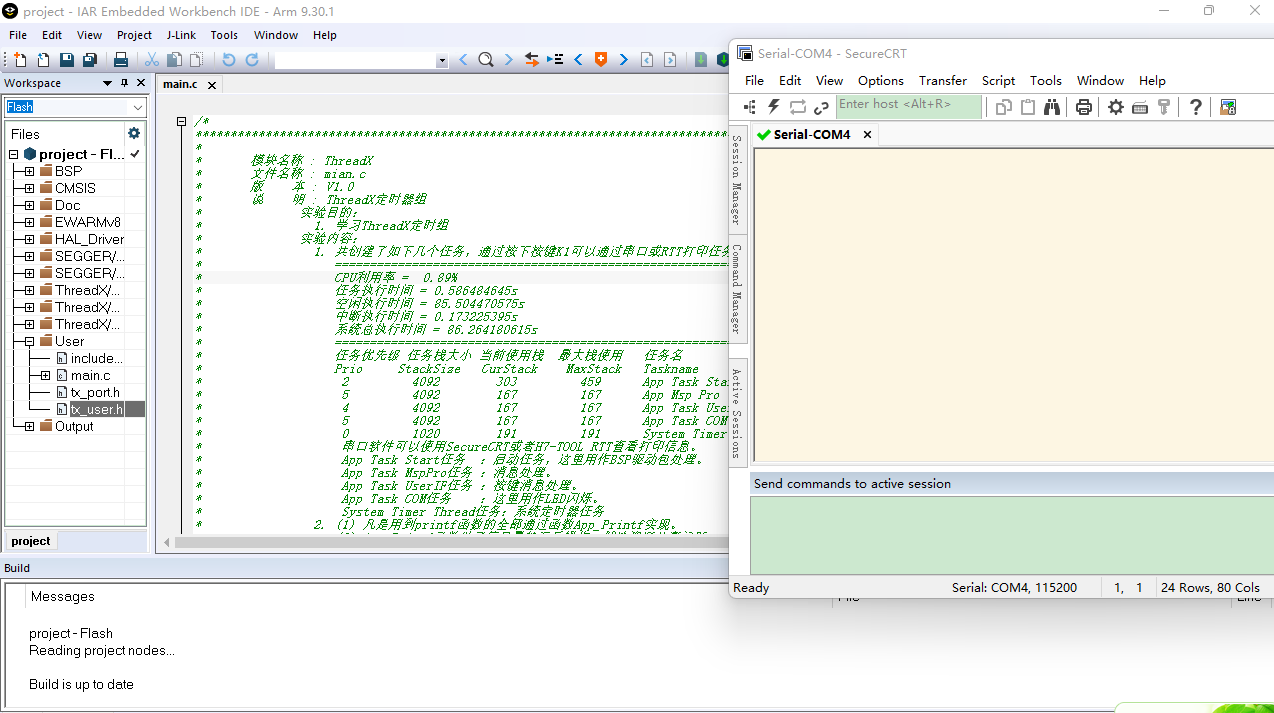Select tx_port.h in the Workspace tree
The image size is (1274, 713).
(95, 392)
